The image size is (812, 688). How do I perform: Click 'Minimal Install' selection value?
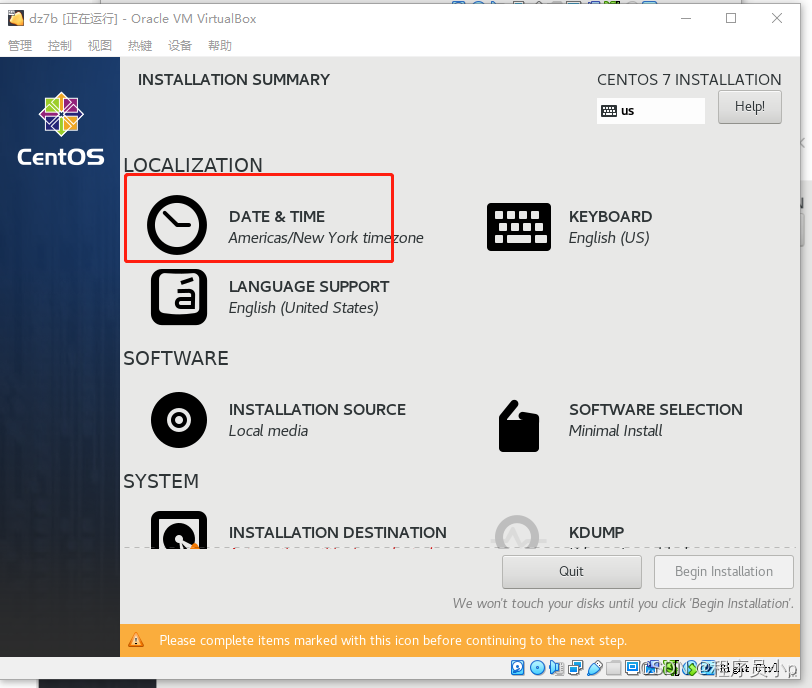tap(615, 431)
